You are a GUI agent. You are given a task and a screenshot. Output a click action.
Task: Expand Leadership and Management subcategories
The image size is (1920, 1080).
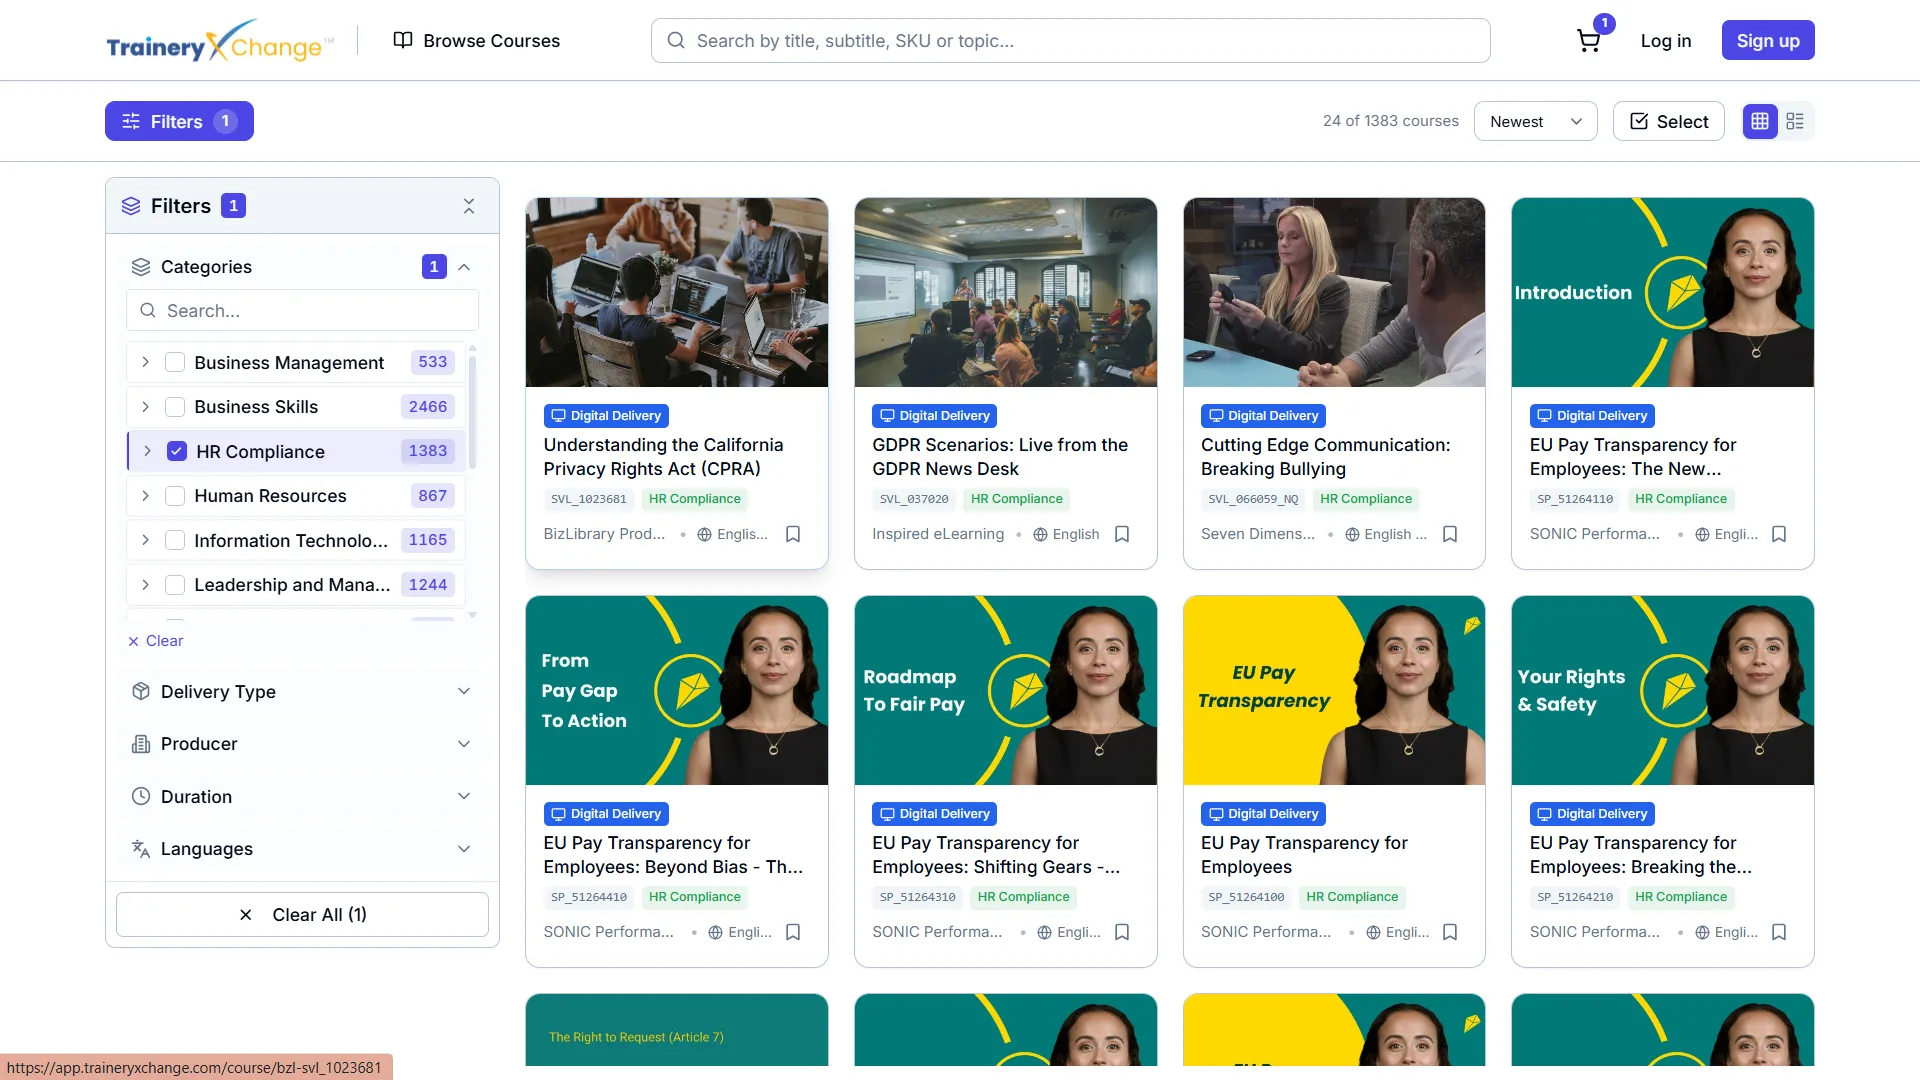(x=146, y=585)
